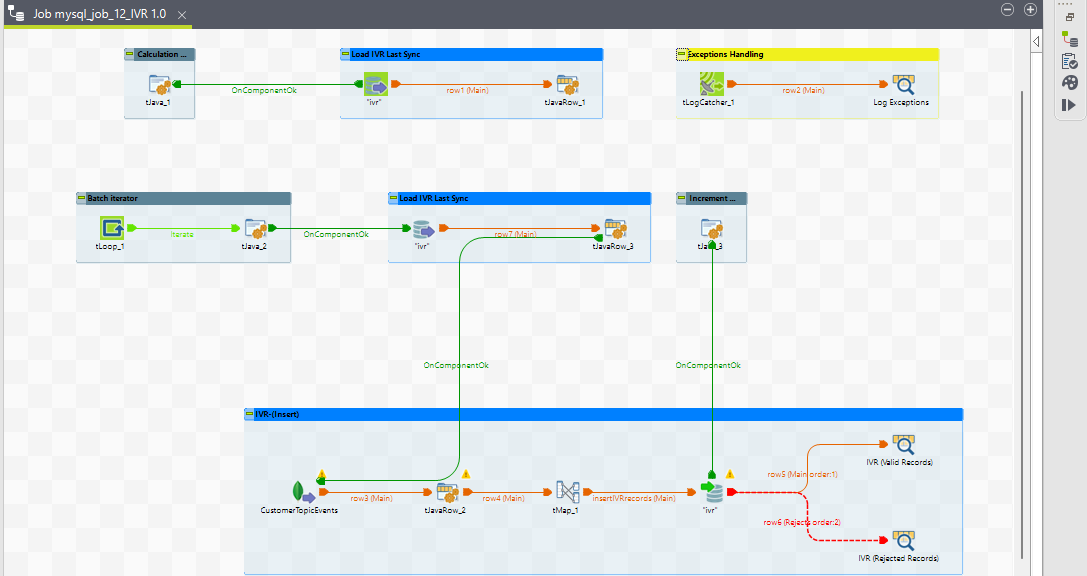This screenshot has height=576, width=1087.
Task: Click the IVR (Rejected Records) component
Action: point(903,540)
